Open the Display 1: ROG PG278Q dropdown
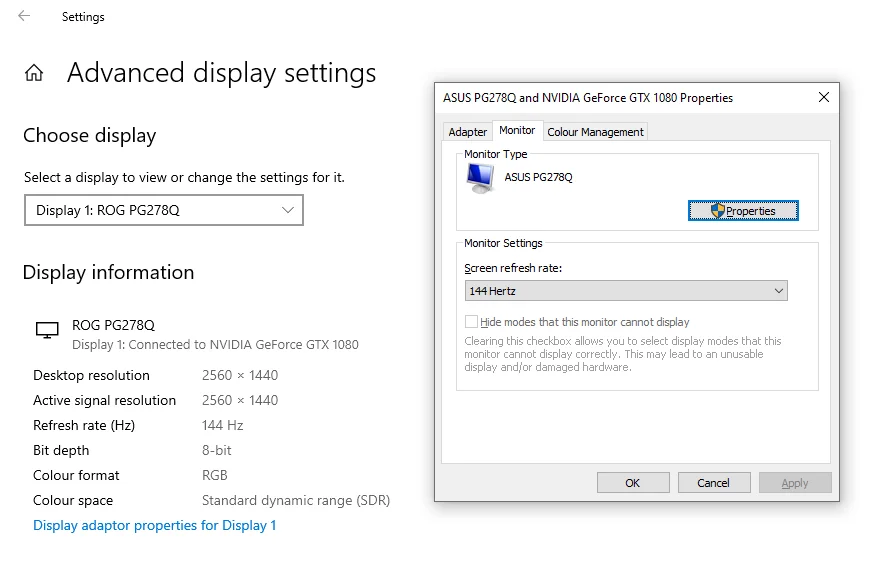The width and height of the screenshot is (873, 576). (164, 210)
